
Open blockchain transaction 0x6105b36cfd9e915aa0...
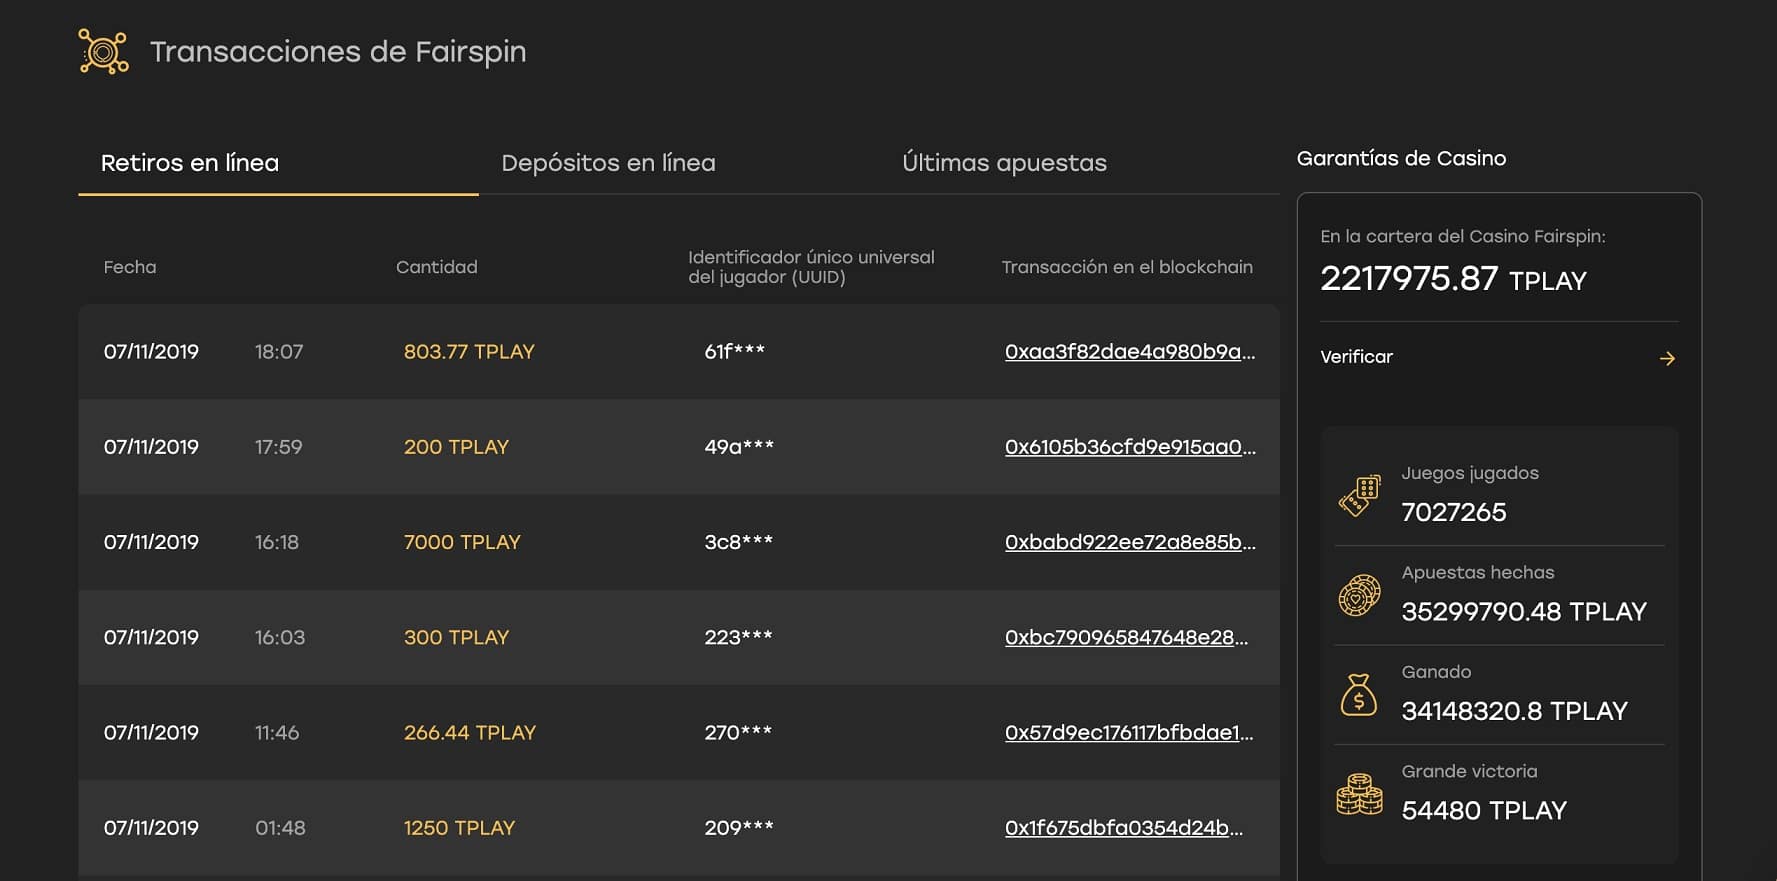pyautogui.click(x=1130, y=447)
